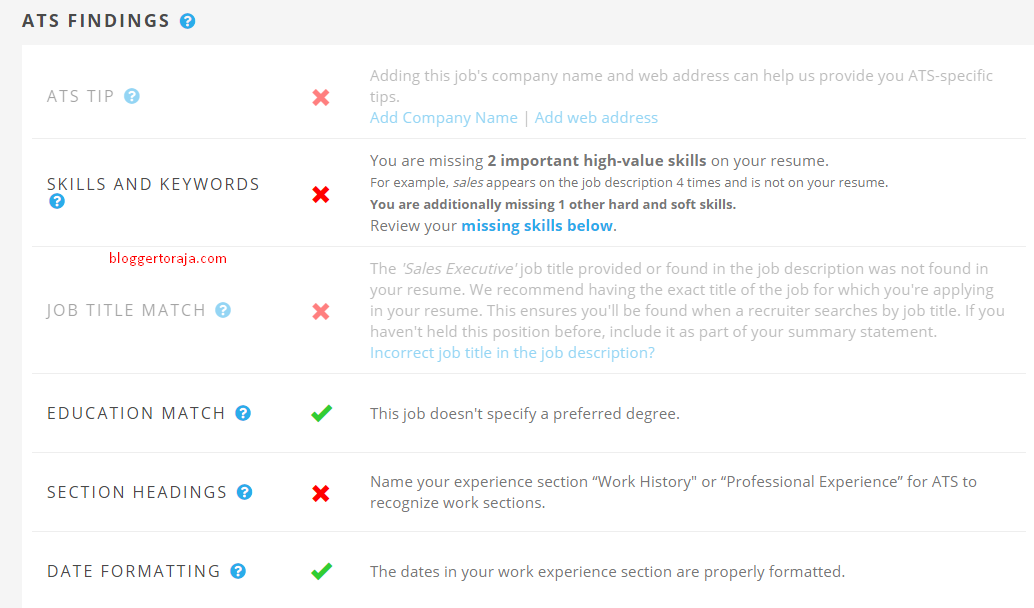Click red X status for Job Title Match

[321, 311]
